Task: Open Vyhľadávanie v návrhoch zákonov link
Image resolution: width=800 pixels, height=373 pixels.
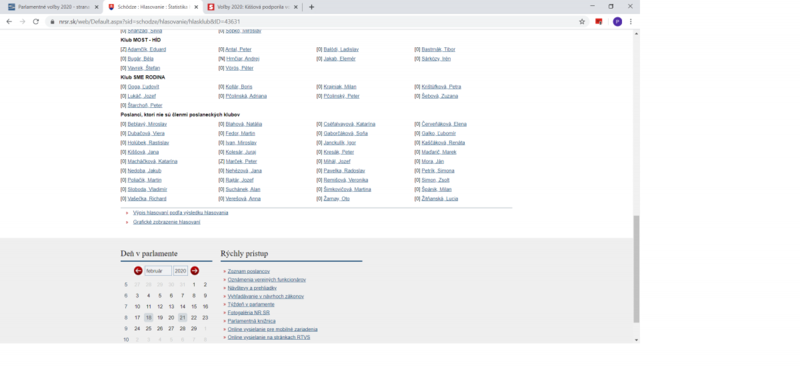Action: 266,296
